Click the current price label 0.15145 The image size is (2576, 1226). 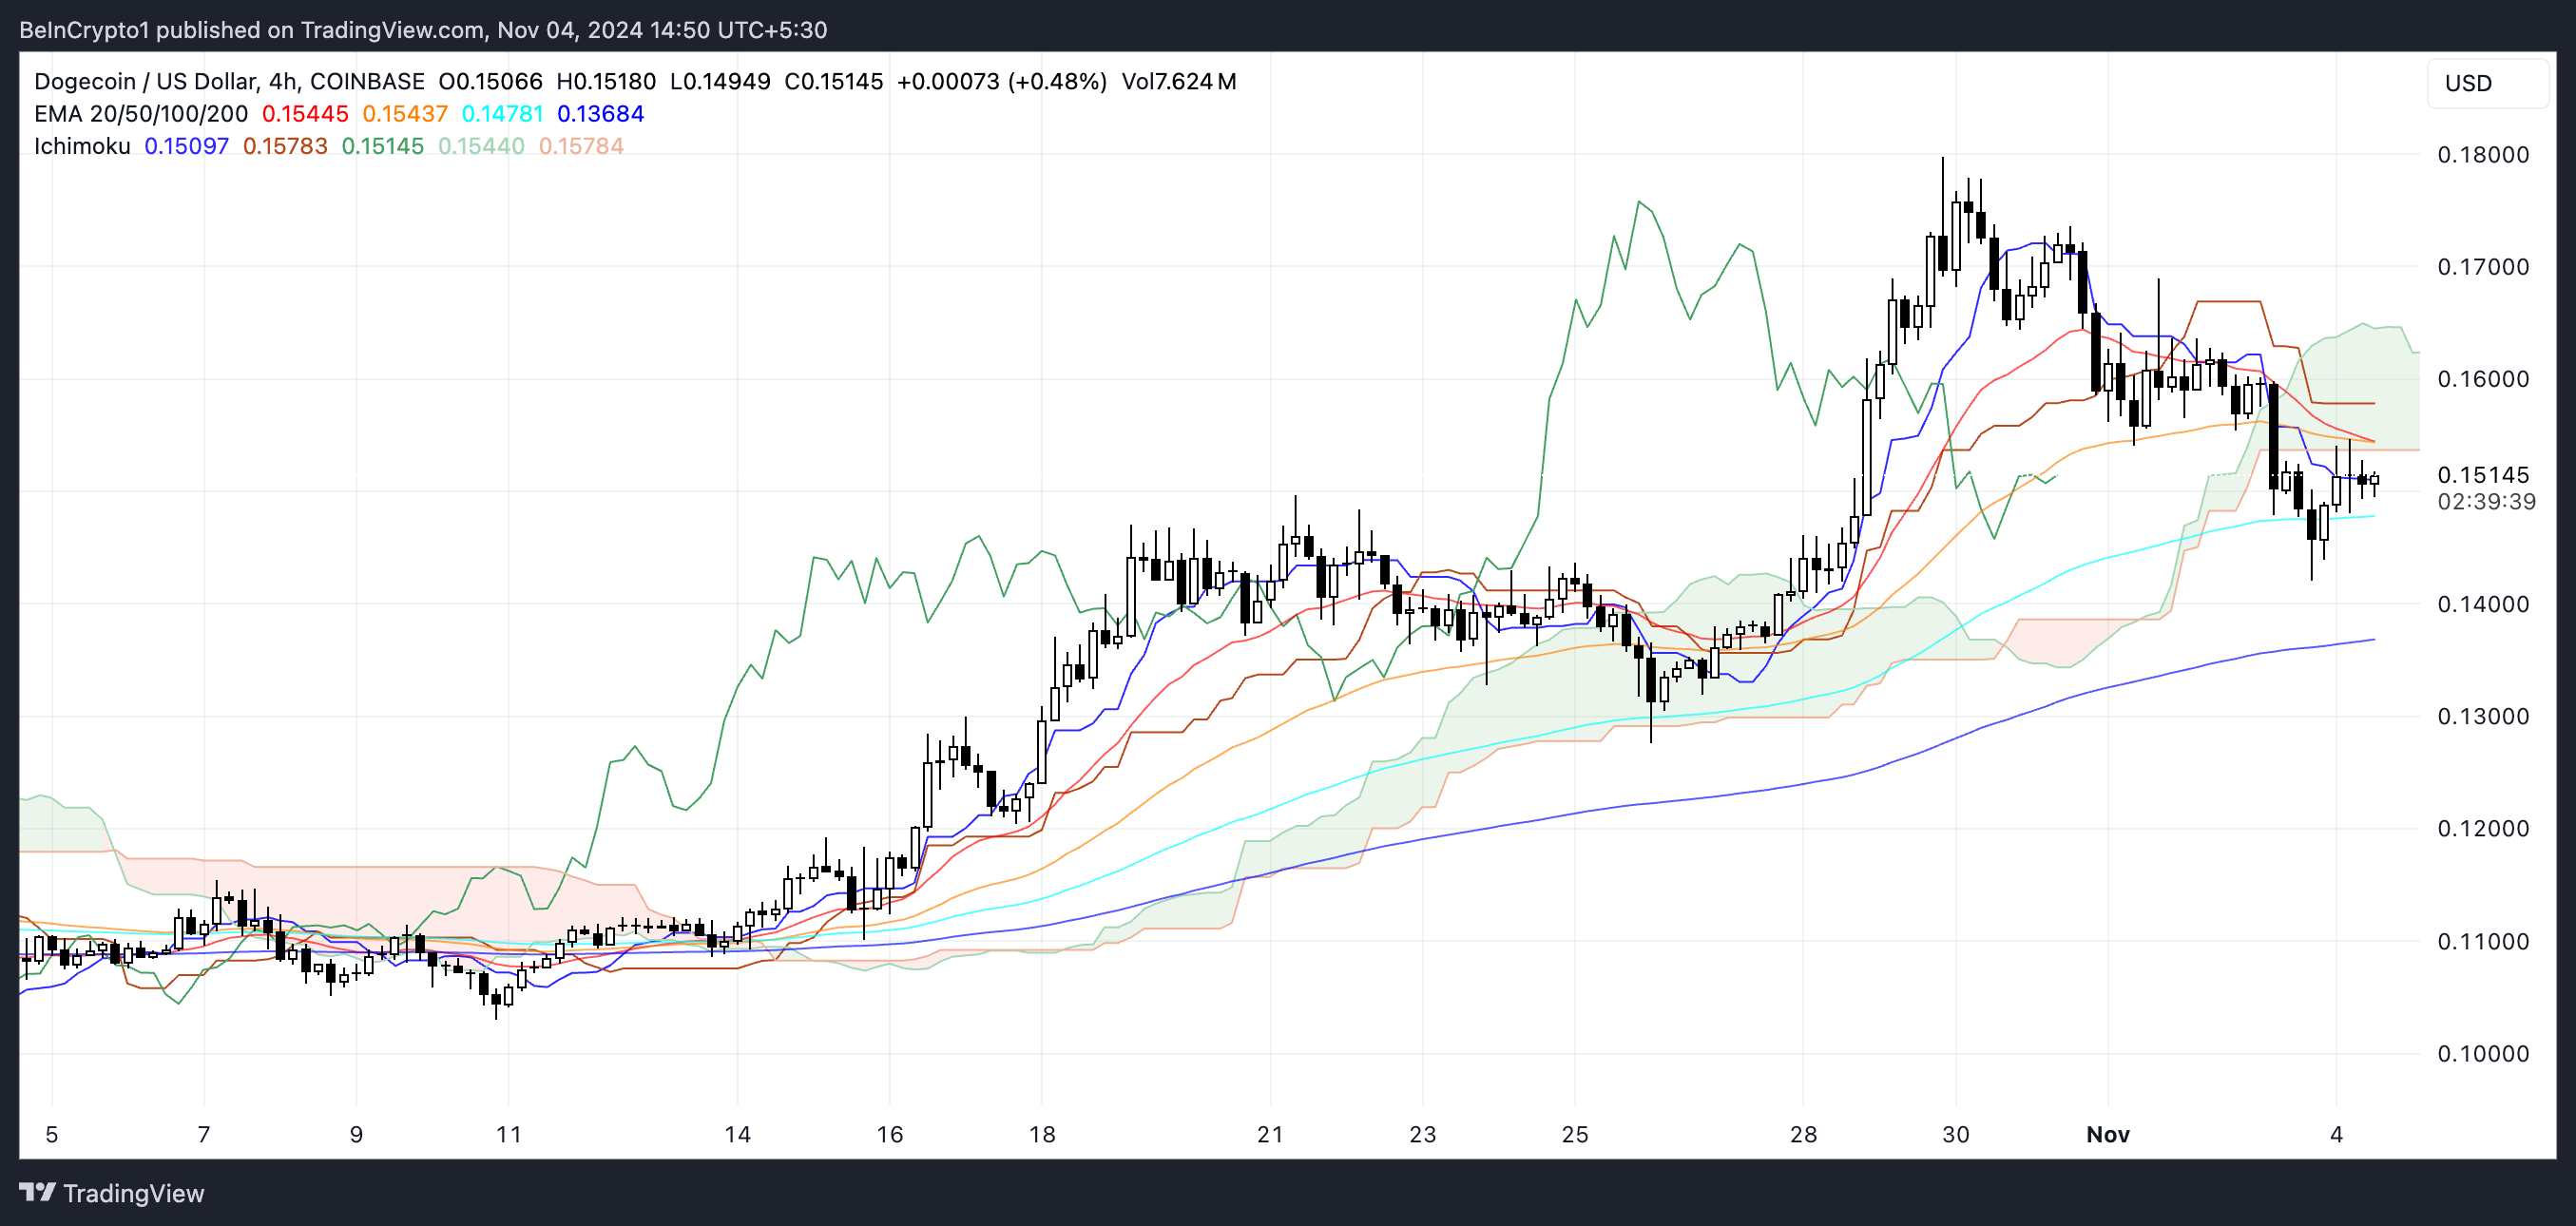point(2482,475)
